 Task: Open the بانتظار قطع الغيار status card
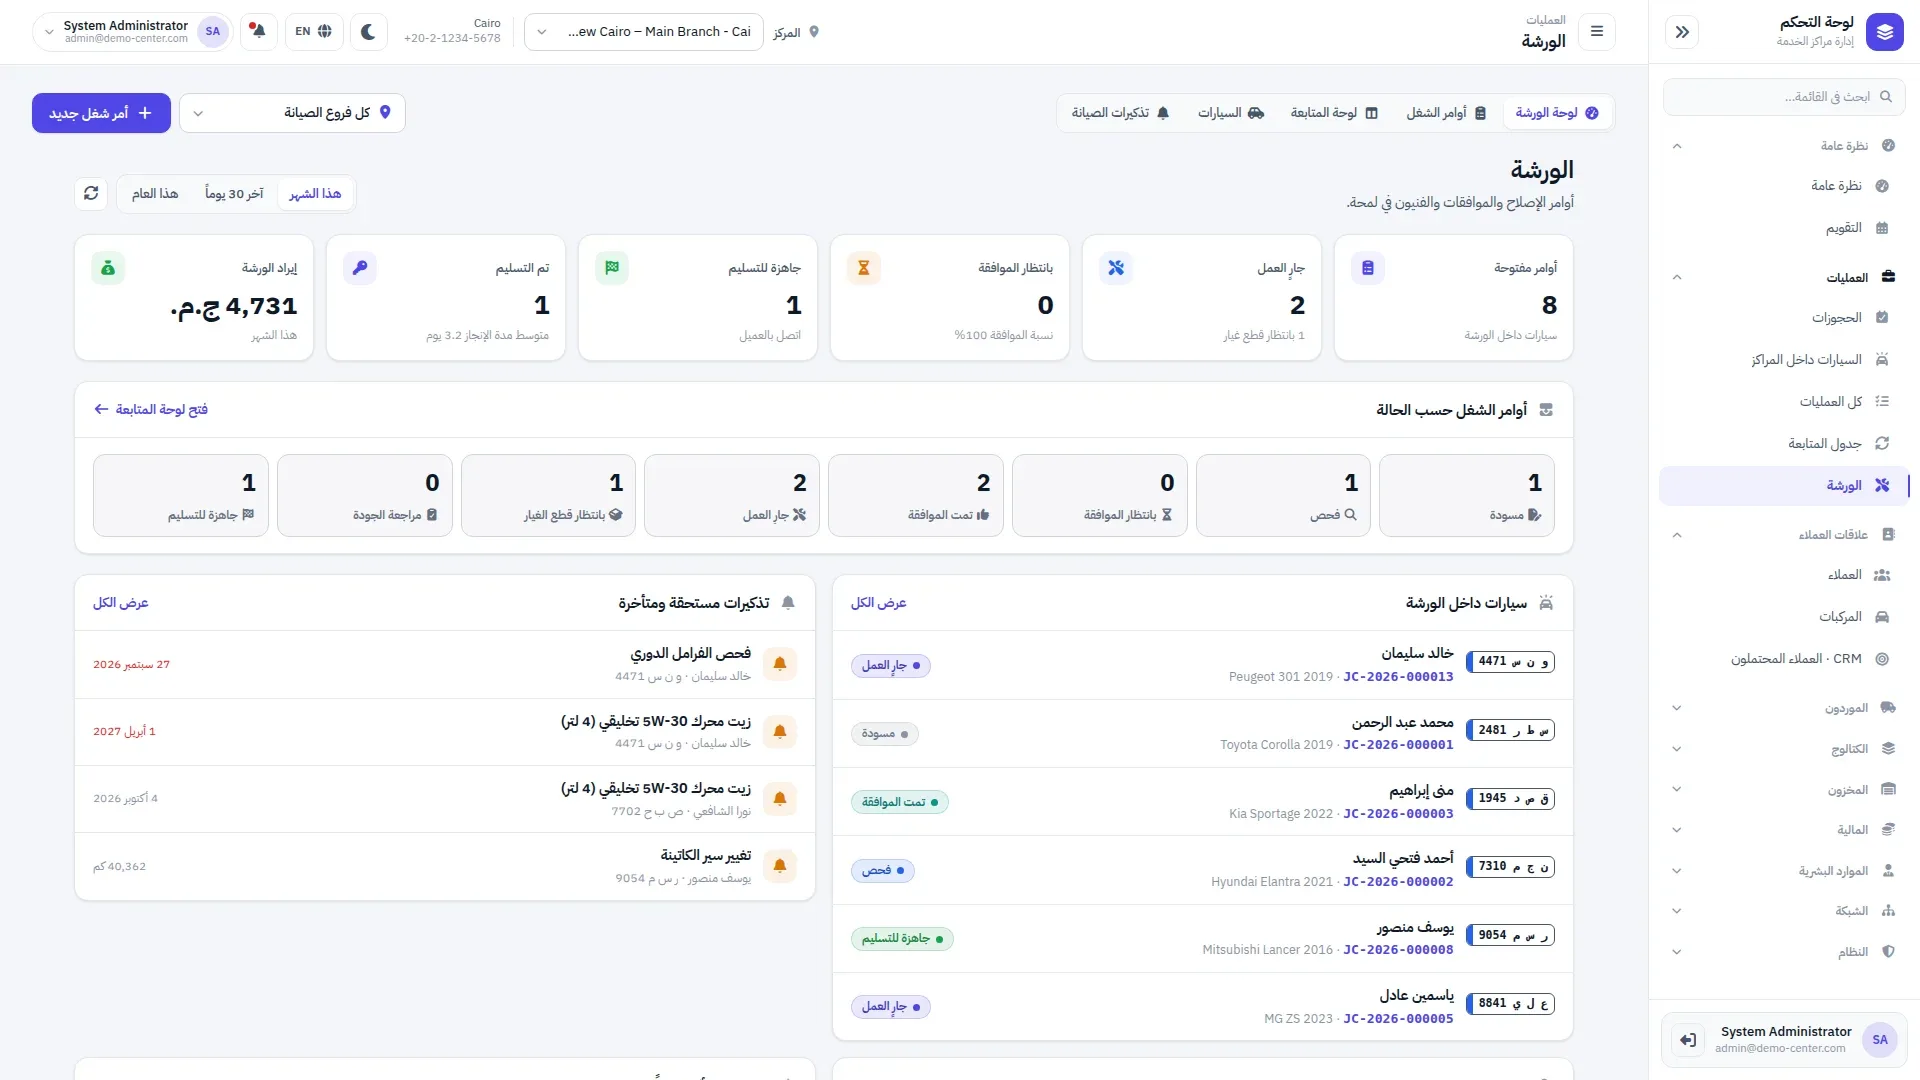(548, 496)
